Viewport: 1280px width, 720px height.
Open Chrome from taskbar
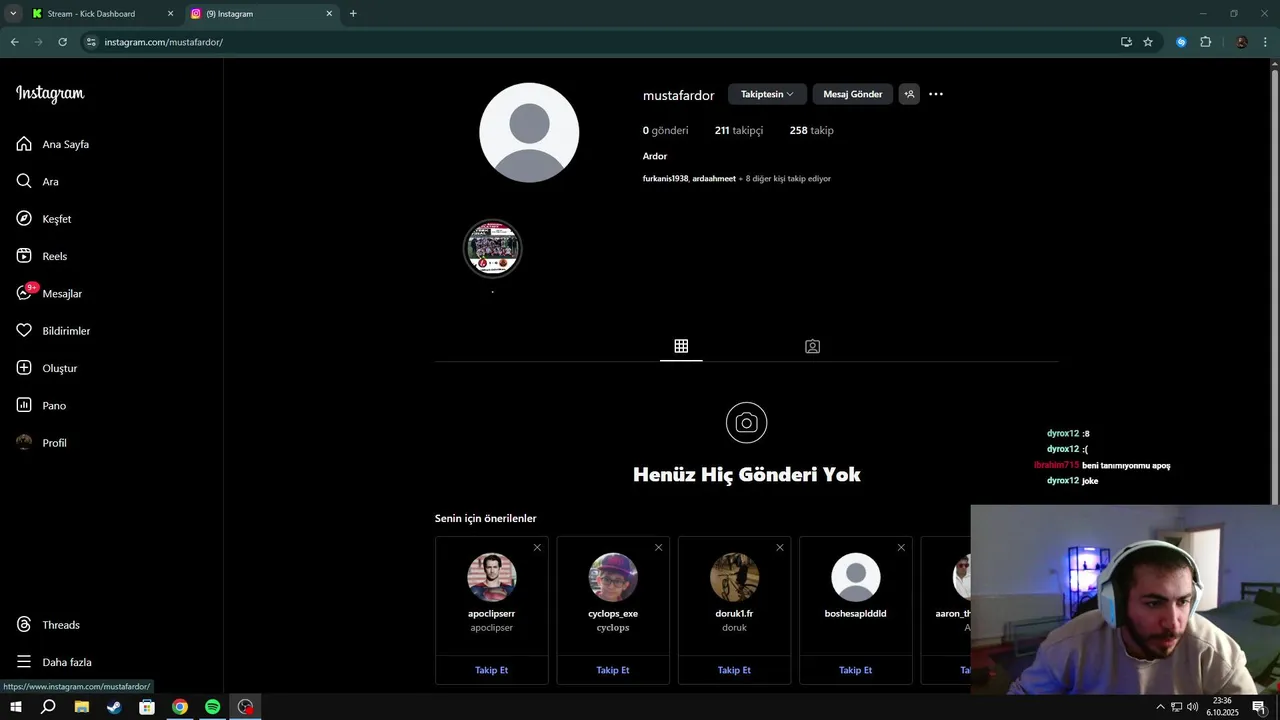click(x=180, y=707)
